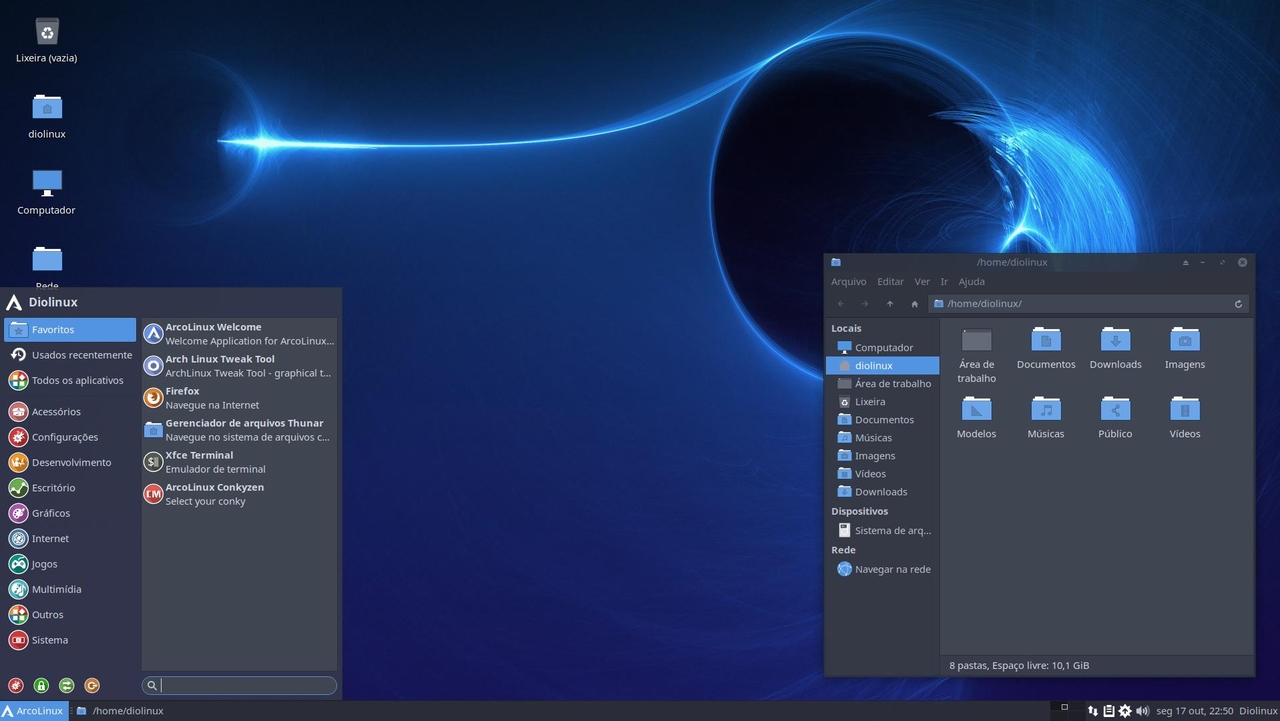Open the Lixeira (vazia) desktop icon
1280x721 pixels.
click(x=46, y=38)
